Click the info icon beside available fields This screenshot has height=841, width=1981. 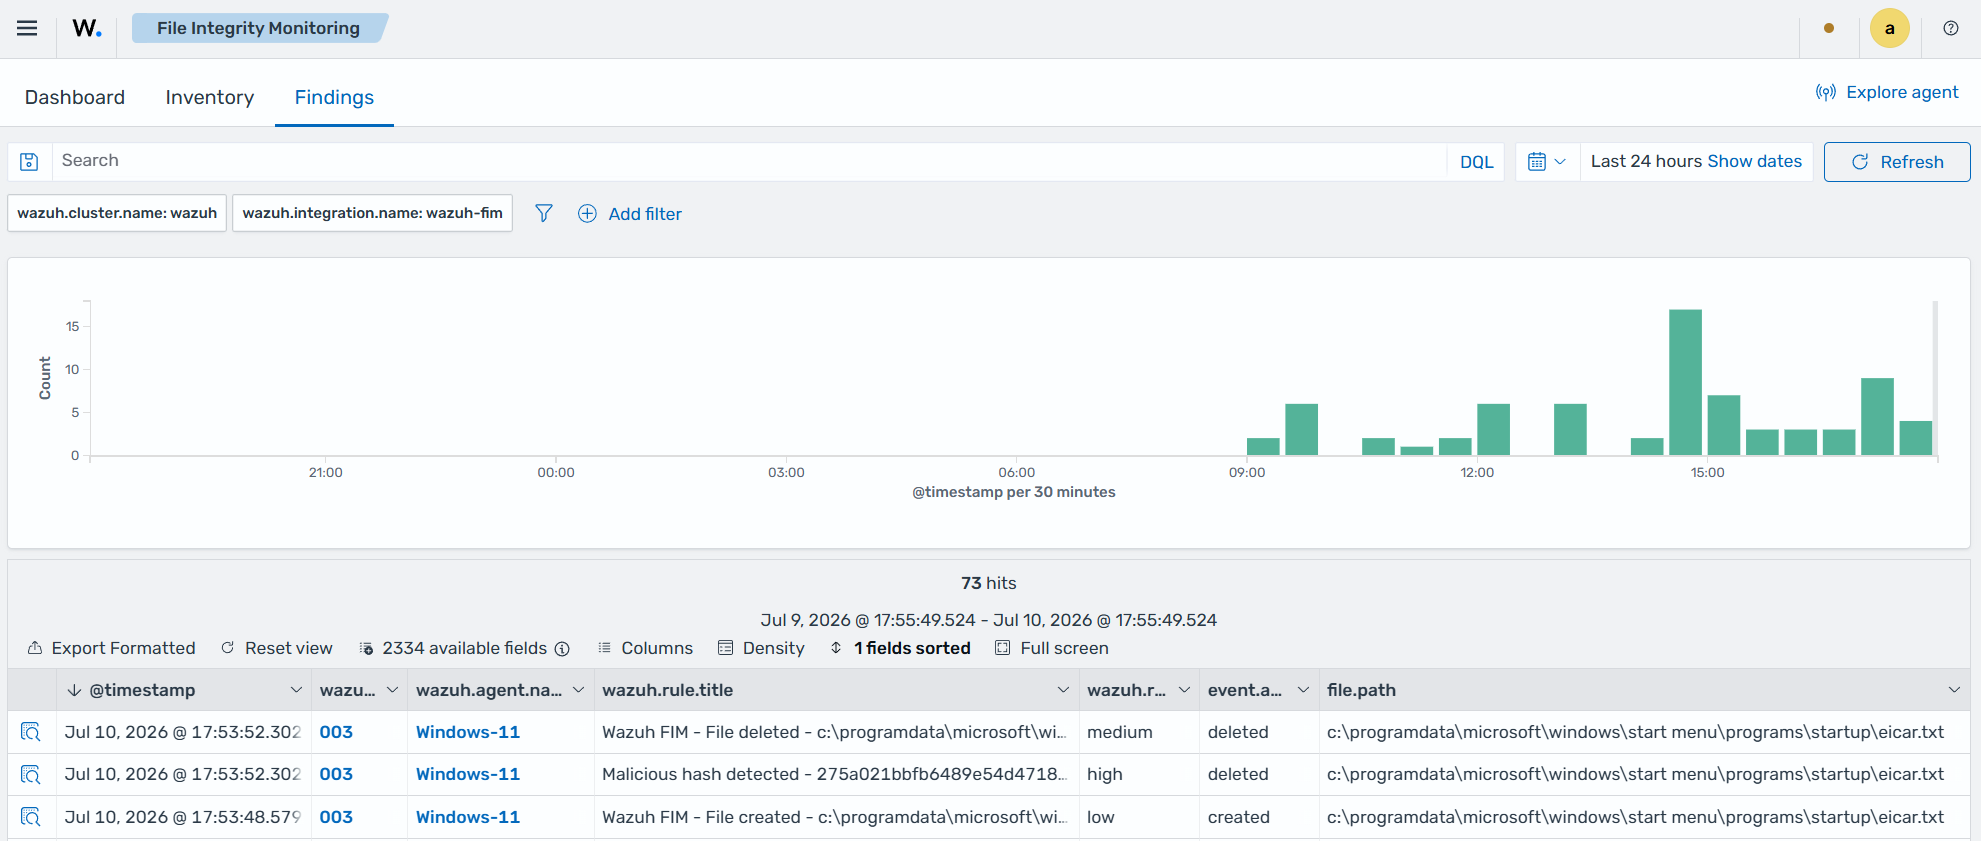click(x=562, y=649)
